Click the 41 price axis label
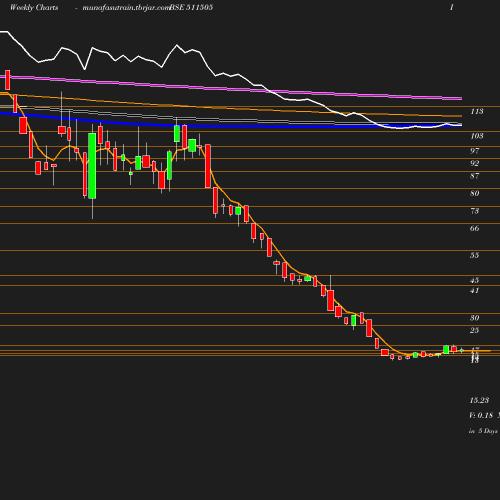 coord(475,291)
